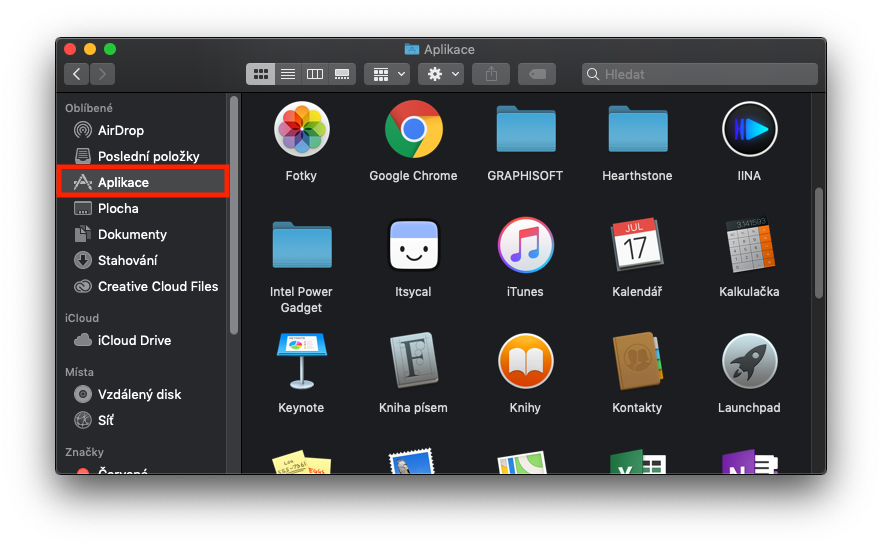
Task: Launch Google Chrome from the Applications list
Action: click(413, 129)
